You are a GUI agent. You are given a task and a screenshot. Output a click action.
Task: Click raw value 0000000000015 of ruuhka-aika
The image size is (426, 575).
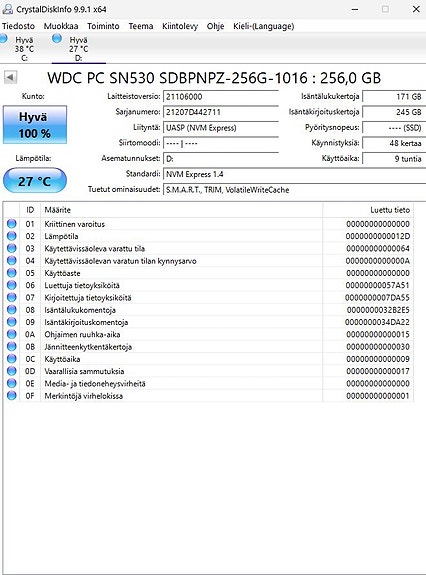click(x=378, y=334)
